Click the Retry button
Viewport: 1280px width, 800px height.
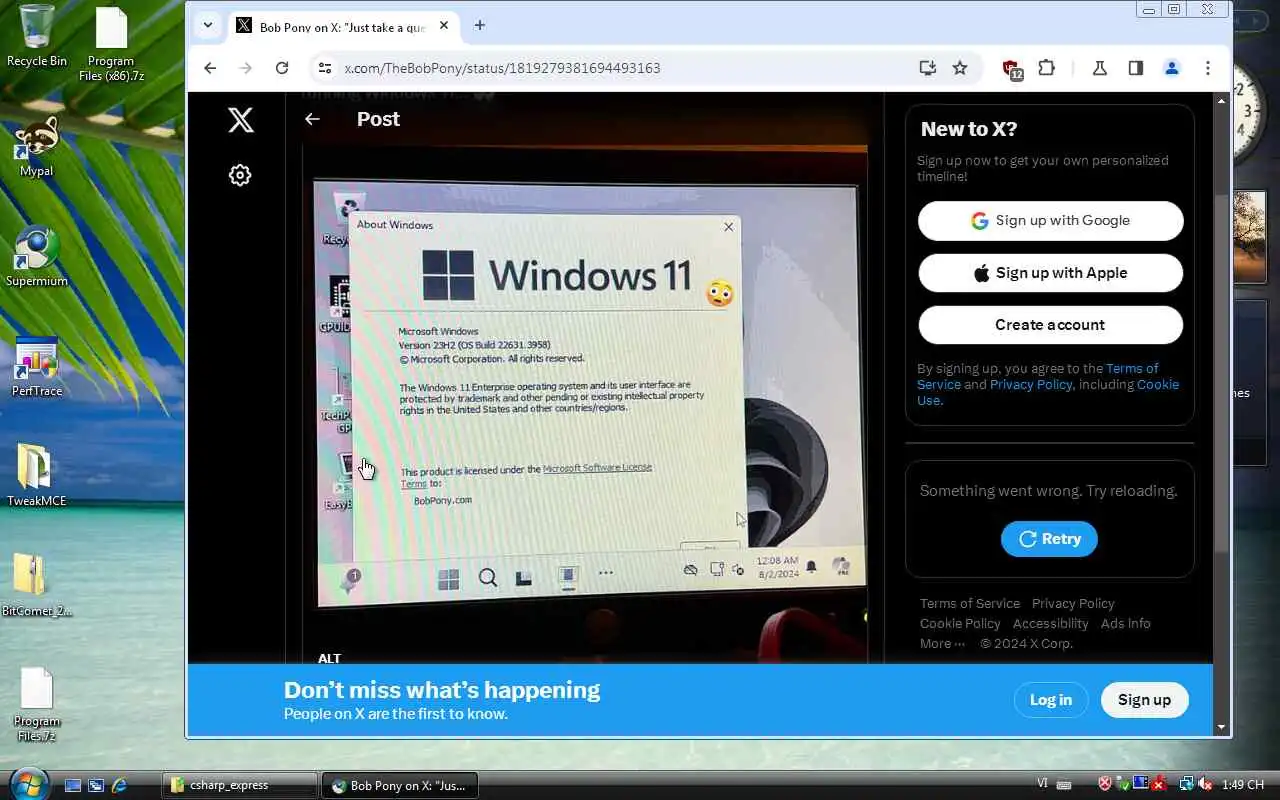(1049, 539)
